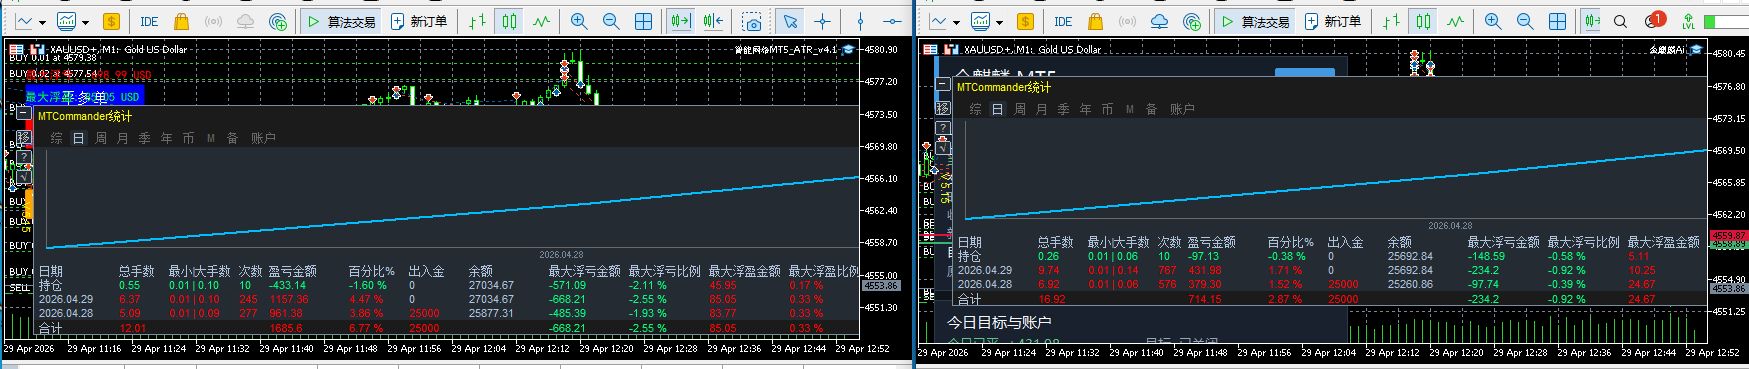
Task: Click 新订单 new order in left window
Action: [419, 20]
